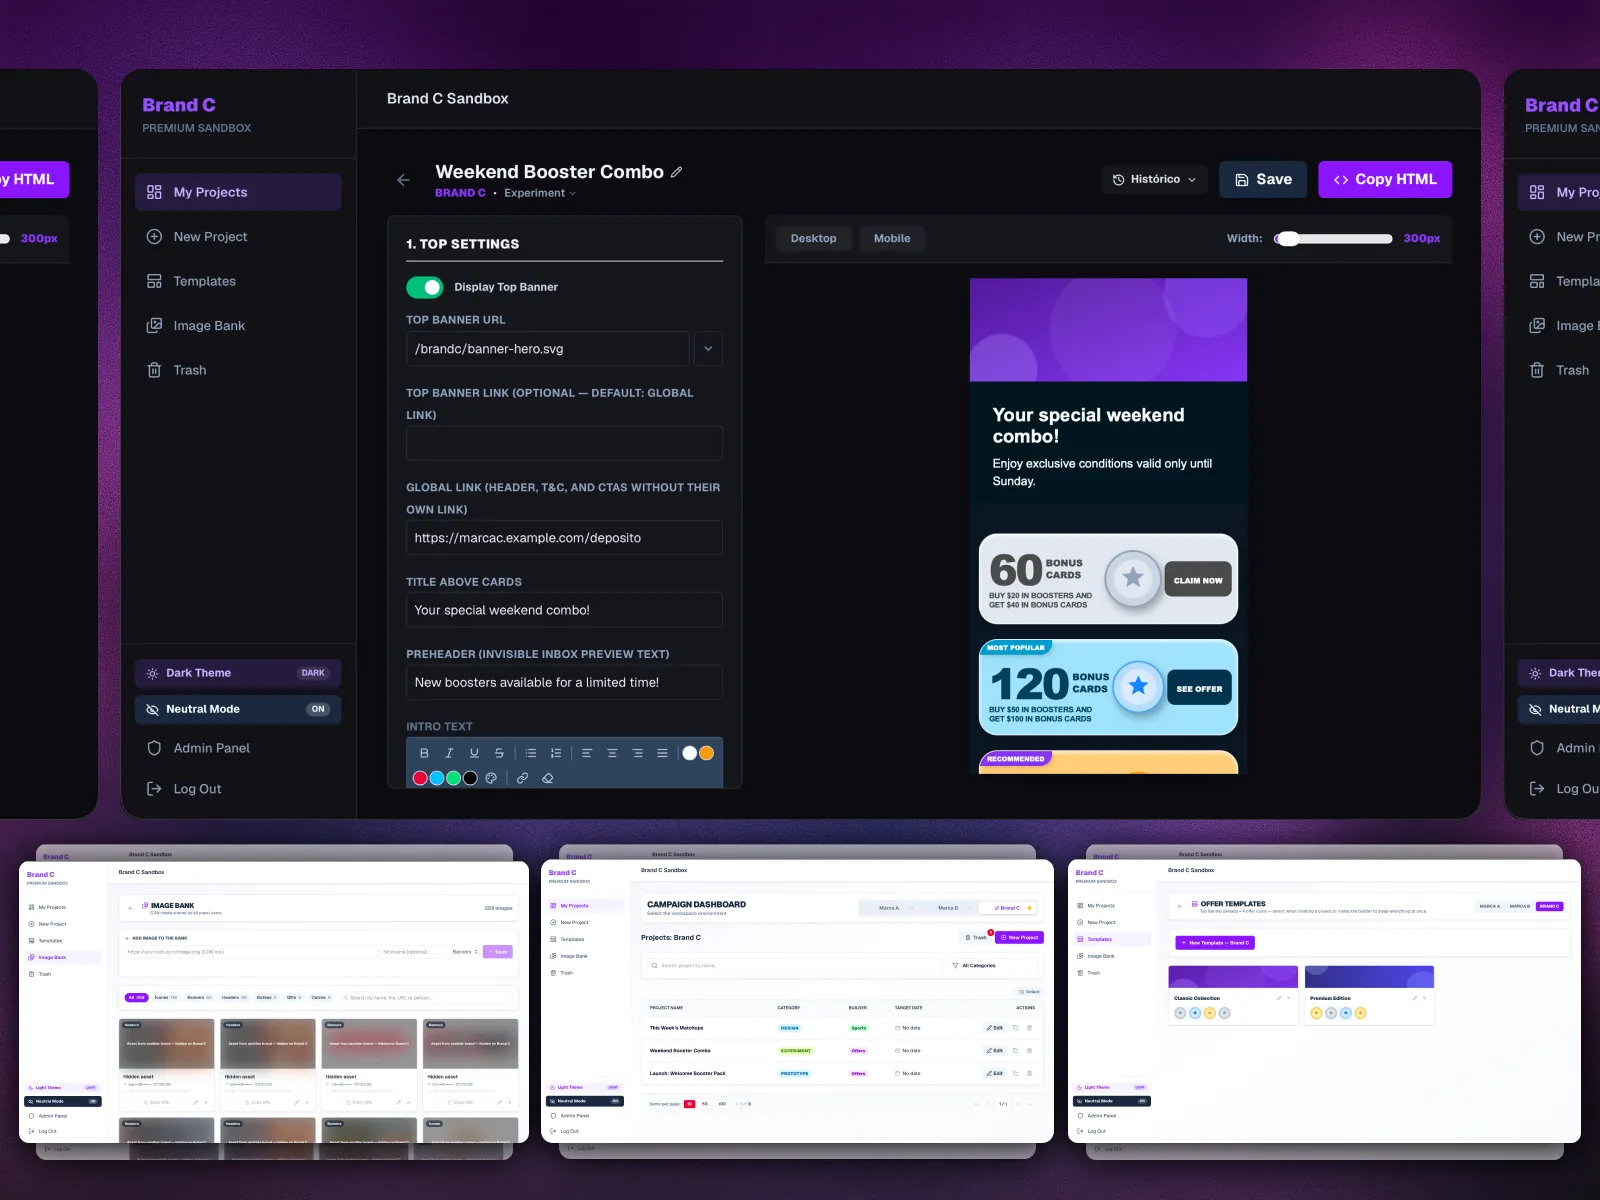Underline text via the Intro Text toolbar
The image size is (1600, 1200).
[474, 753]
